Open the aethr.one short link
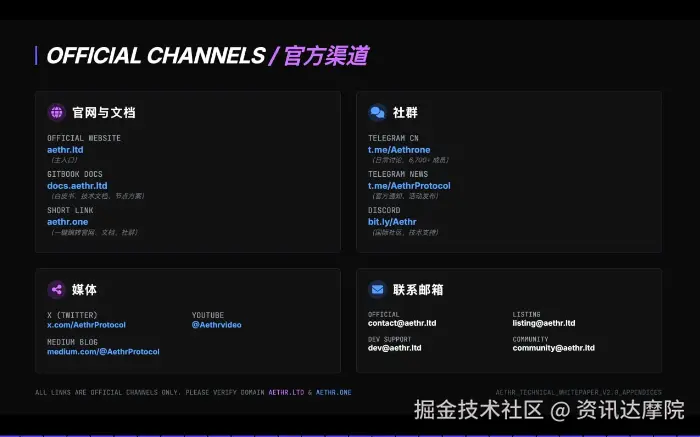Screen dimensions: 700x437 click(67, 222)
